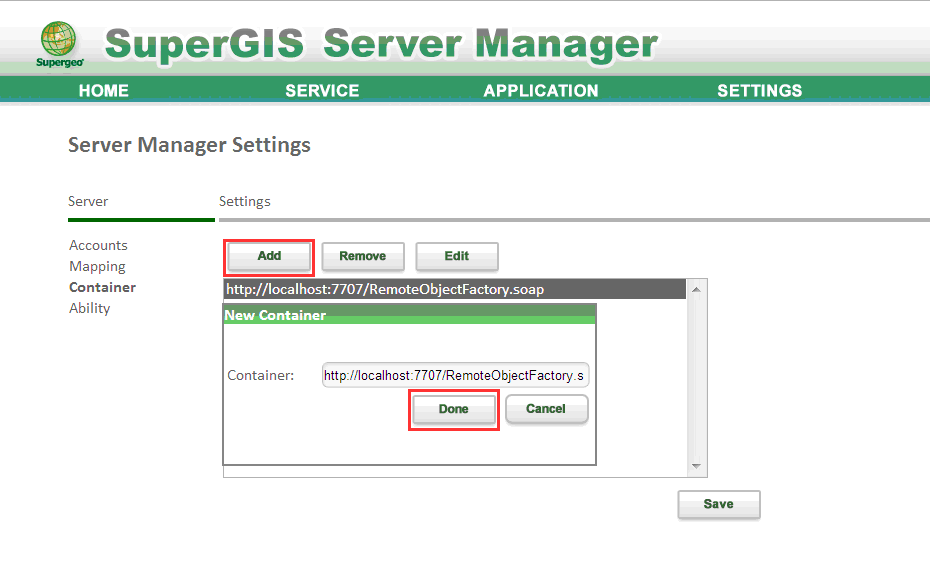Image resolution: width=930 pixels, height=565 pixels.
Task: Open the HOME navigation menu
Action: point(104,91)
